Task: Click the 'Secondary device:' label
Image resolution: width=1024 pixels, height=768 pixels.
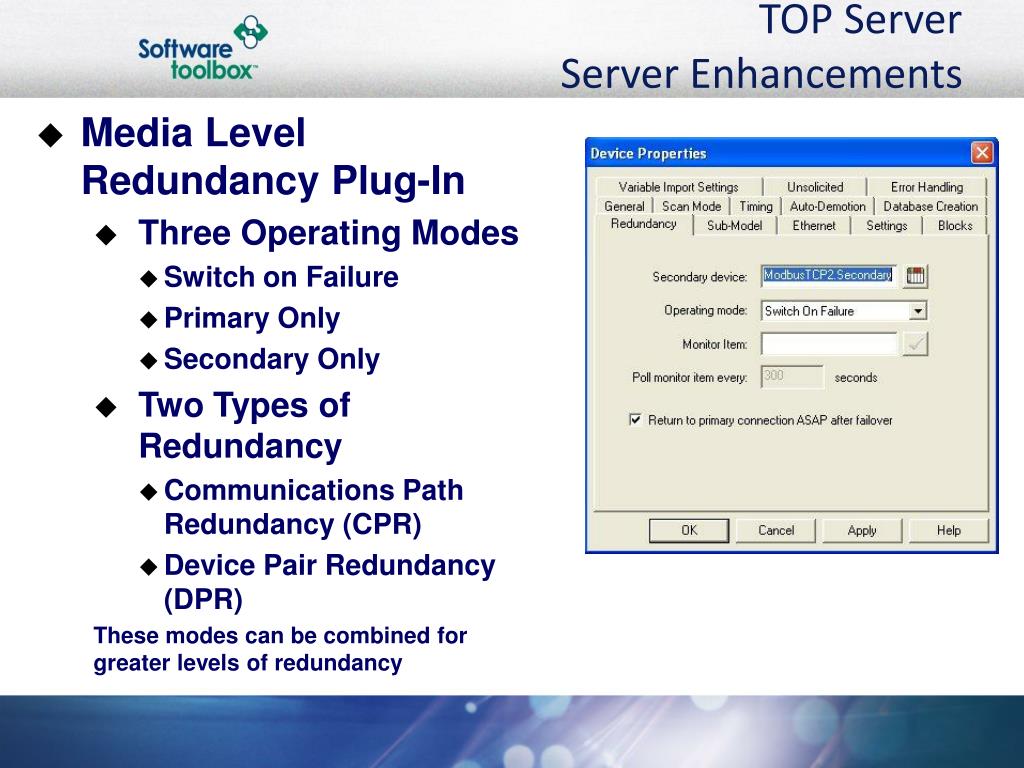Action: tap(699, 277)
